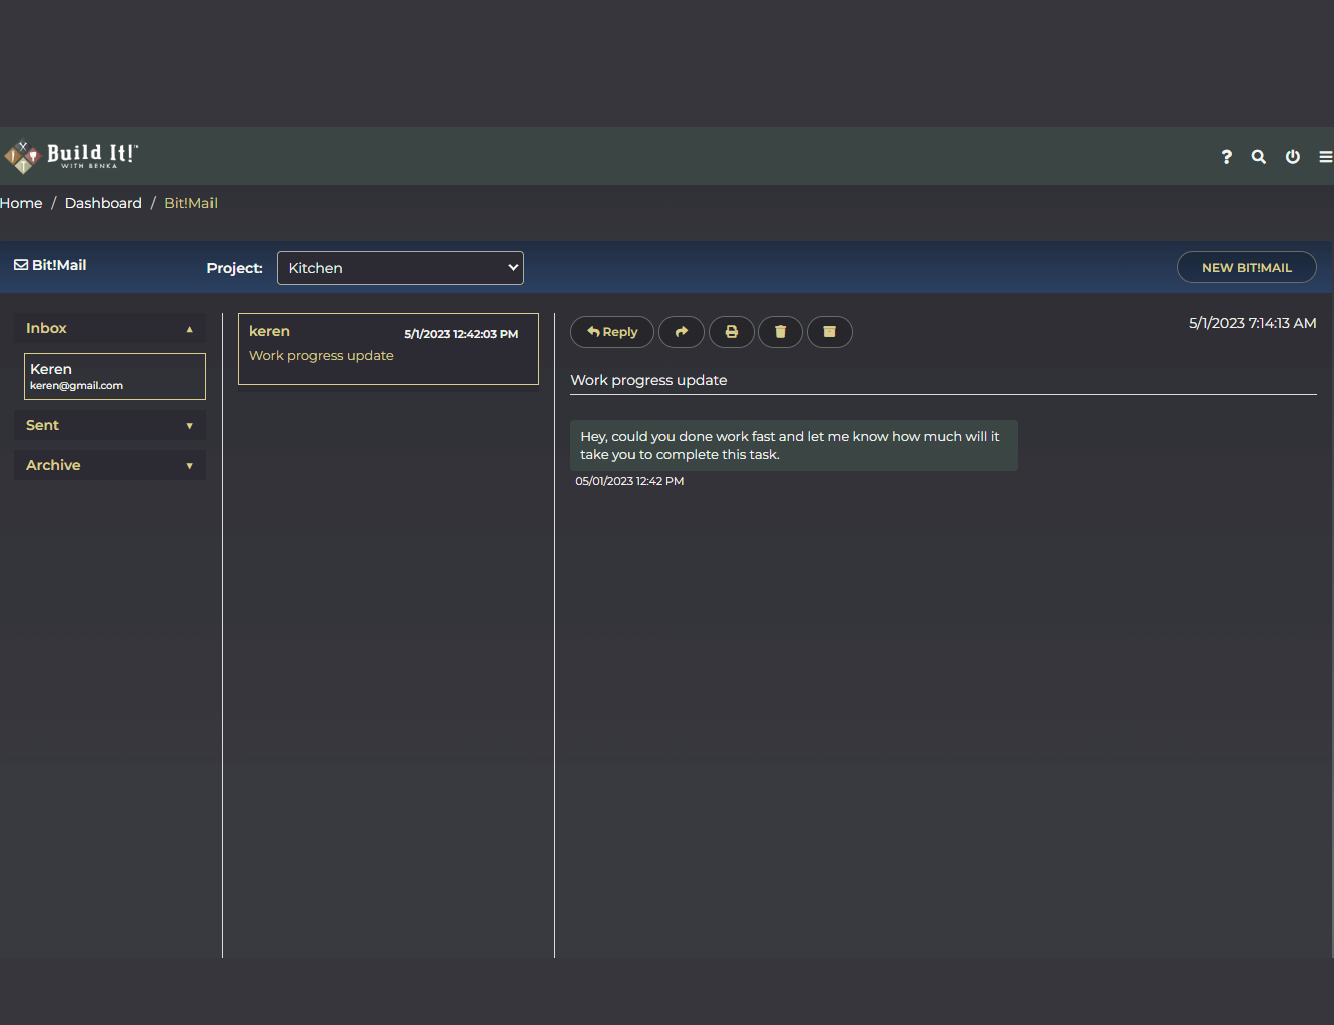This screenshot has width=1334, height=1025.
Task: Expand the Sent section
Action: click(110, 425)
